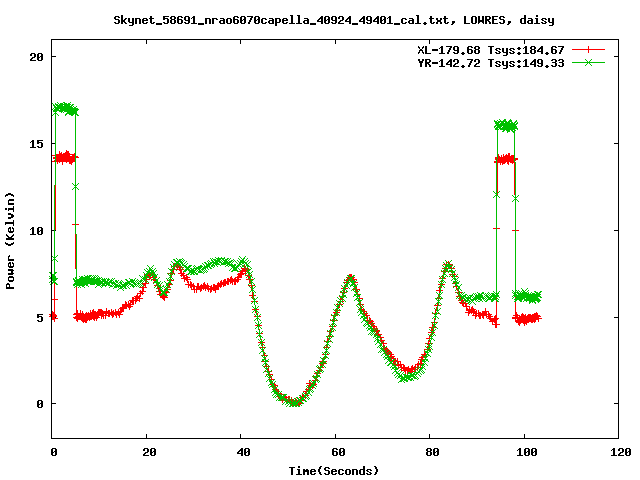Click the y-axis tick label 5
Viewport: 640px width, 480px height.
point(40,318)
